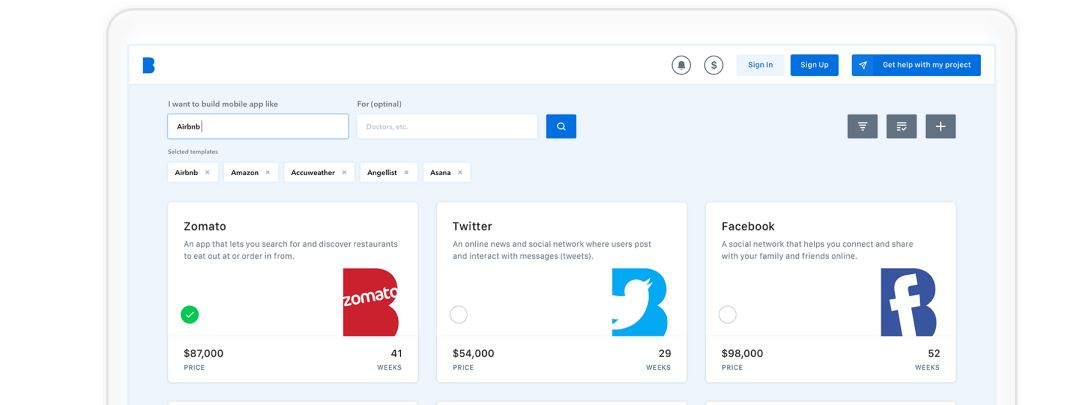Click the $98,000 price value
The image size is (1077, 405).
(x=742, y=354)
